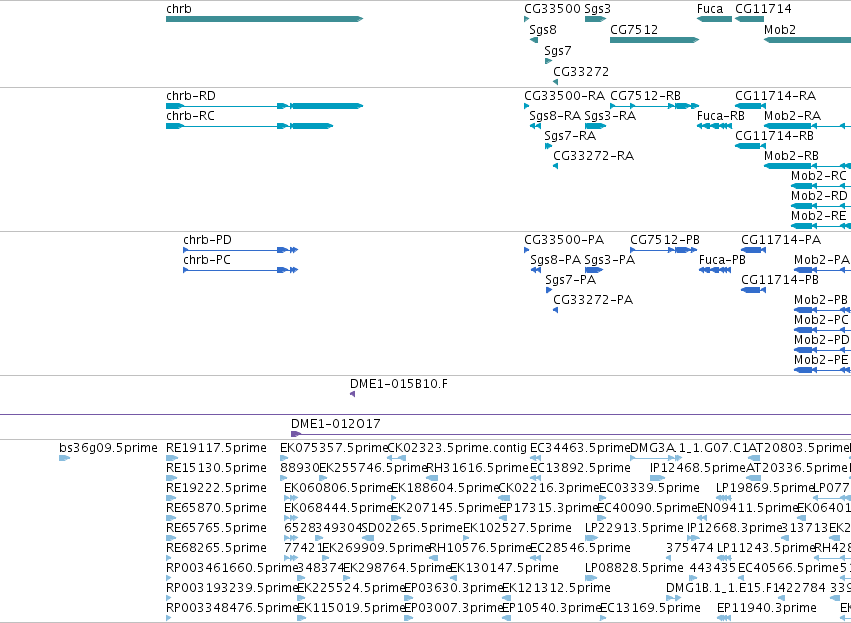Select the chrb-RC transcript

click(249, 126)
